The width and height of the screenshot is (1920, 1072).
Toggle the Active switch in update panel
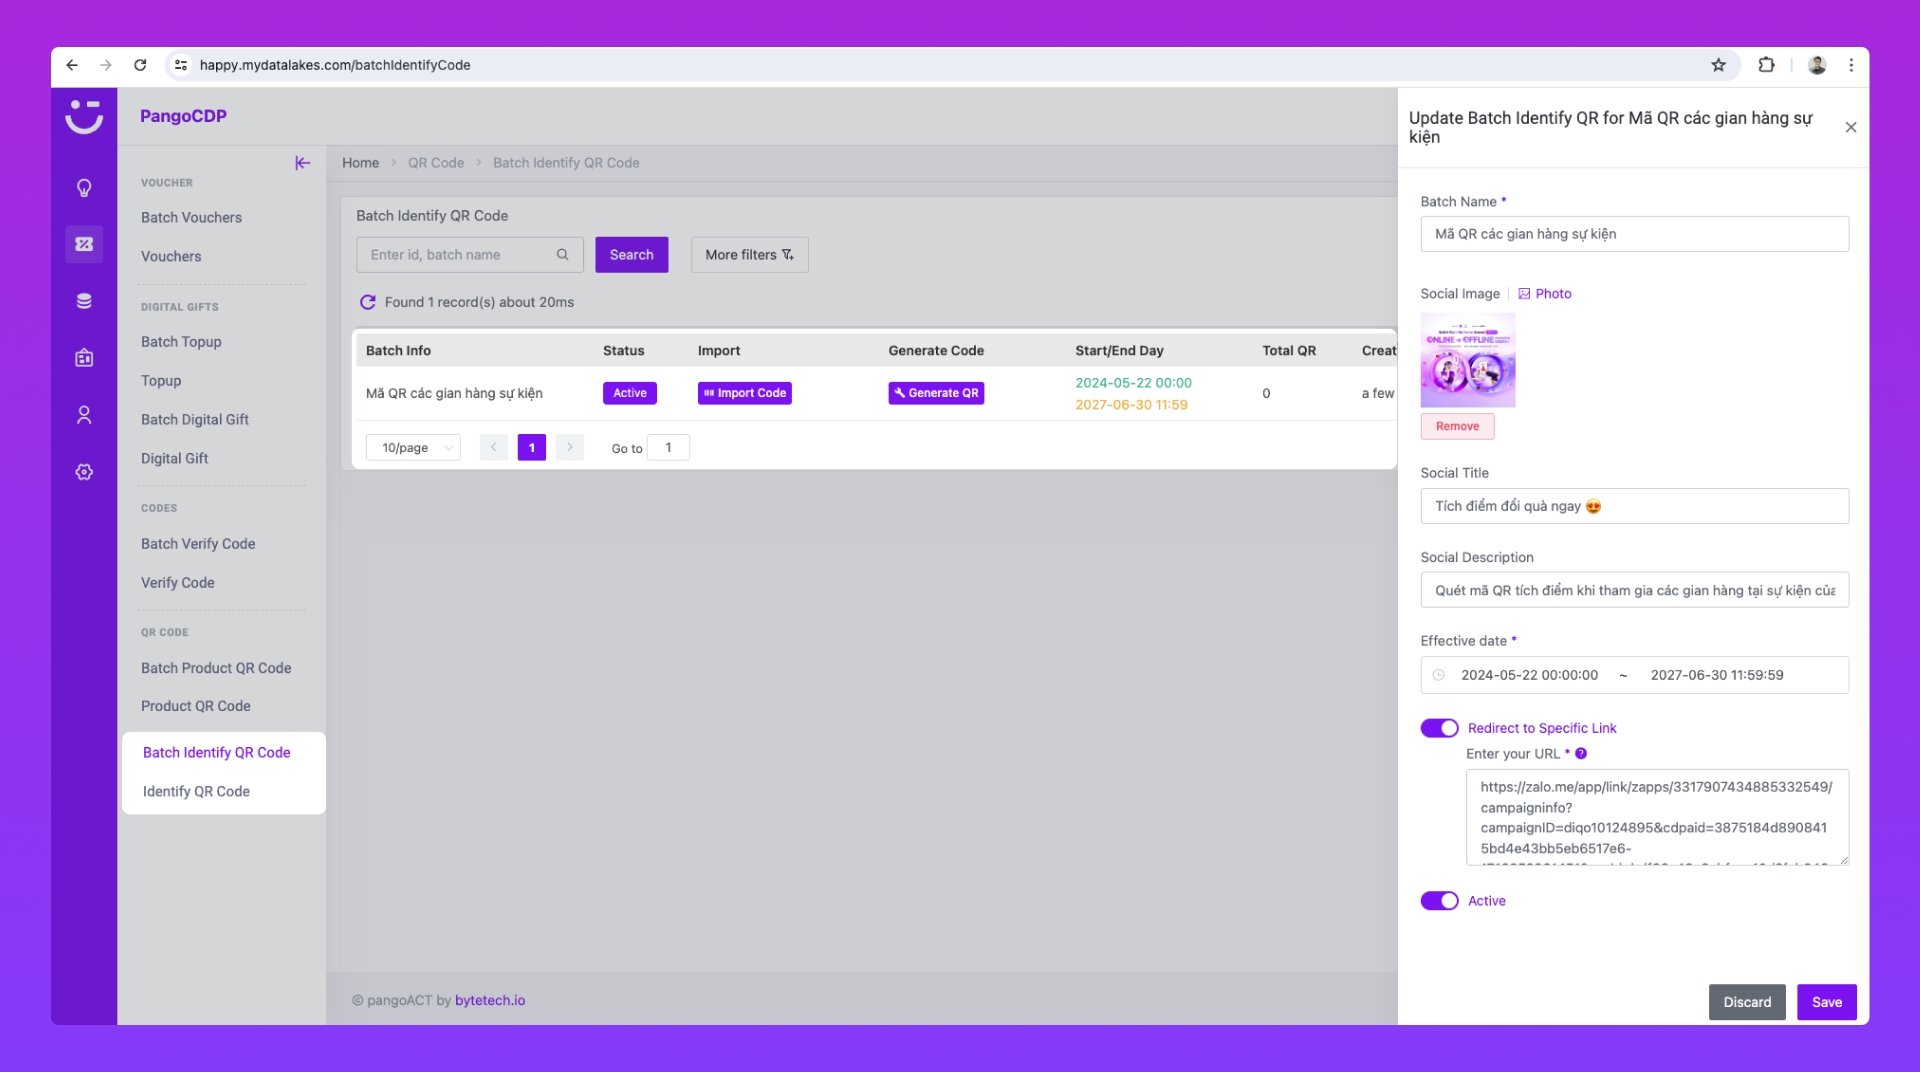(1439, 901)
